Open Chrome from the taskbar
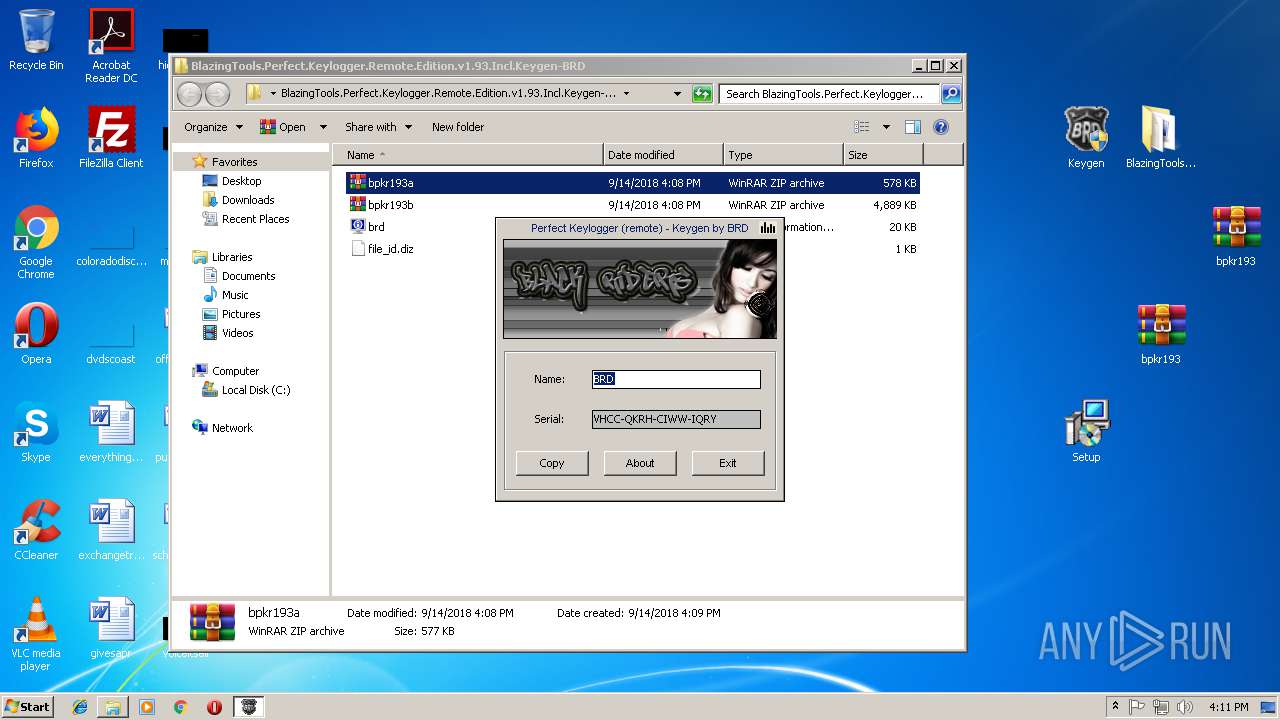 pyautogui.click(x=181, y=707)
